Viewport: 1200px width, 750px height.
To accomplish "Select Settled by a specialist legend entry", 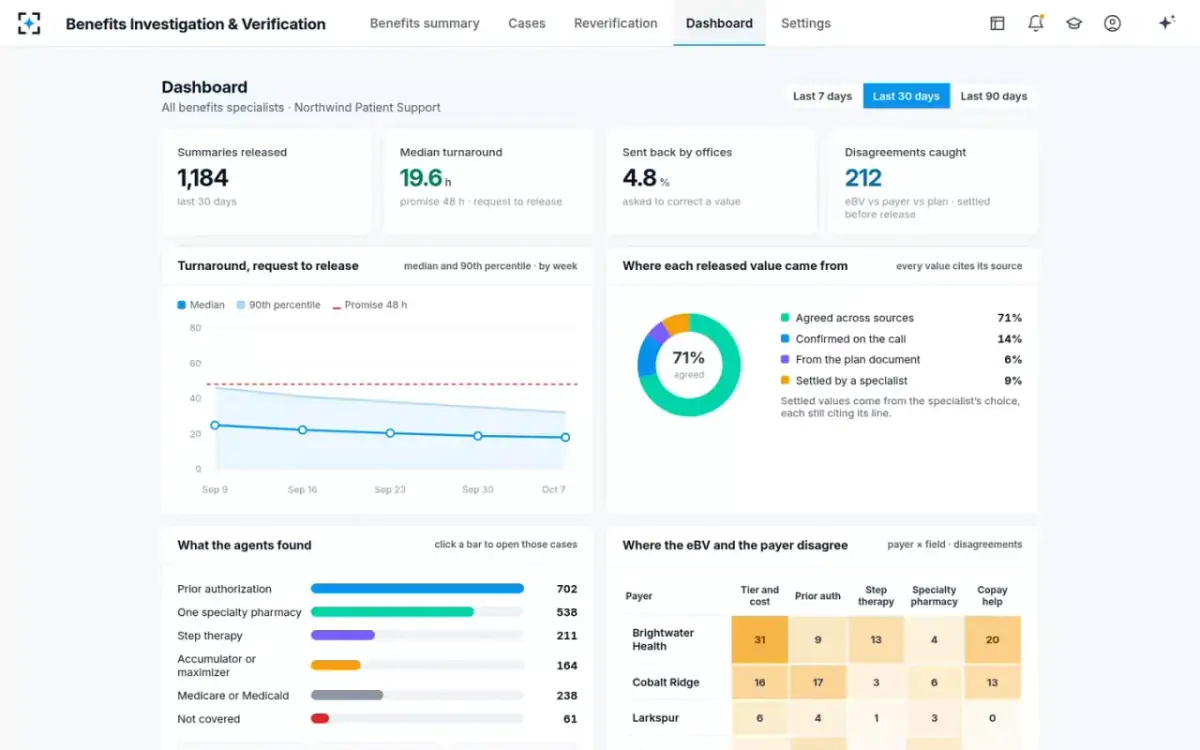I will coord(901,381).
